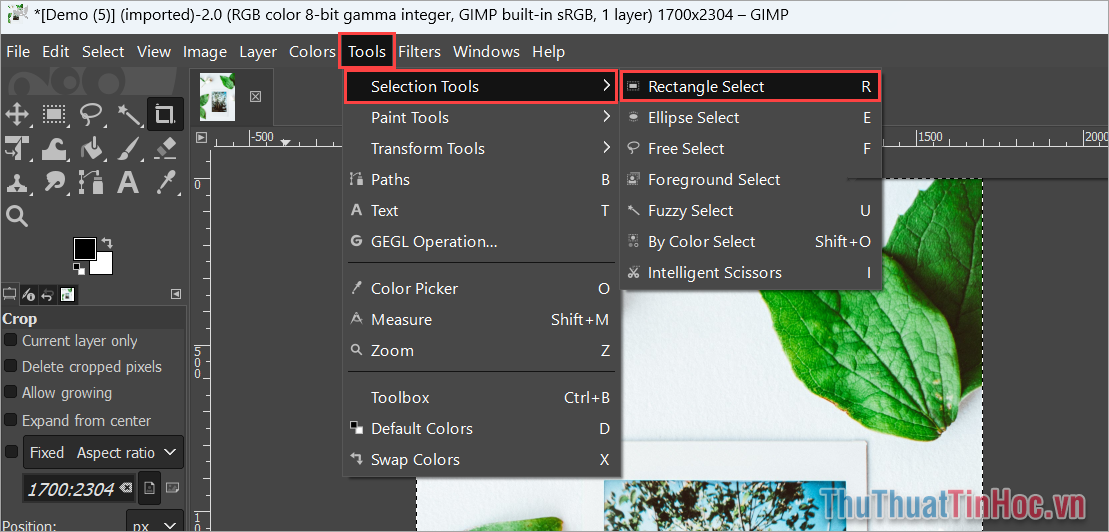Expand the Transform Tools submenu

click(x=481, y=149)
